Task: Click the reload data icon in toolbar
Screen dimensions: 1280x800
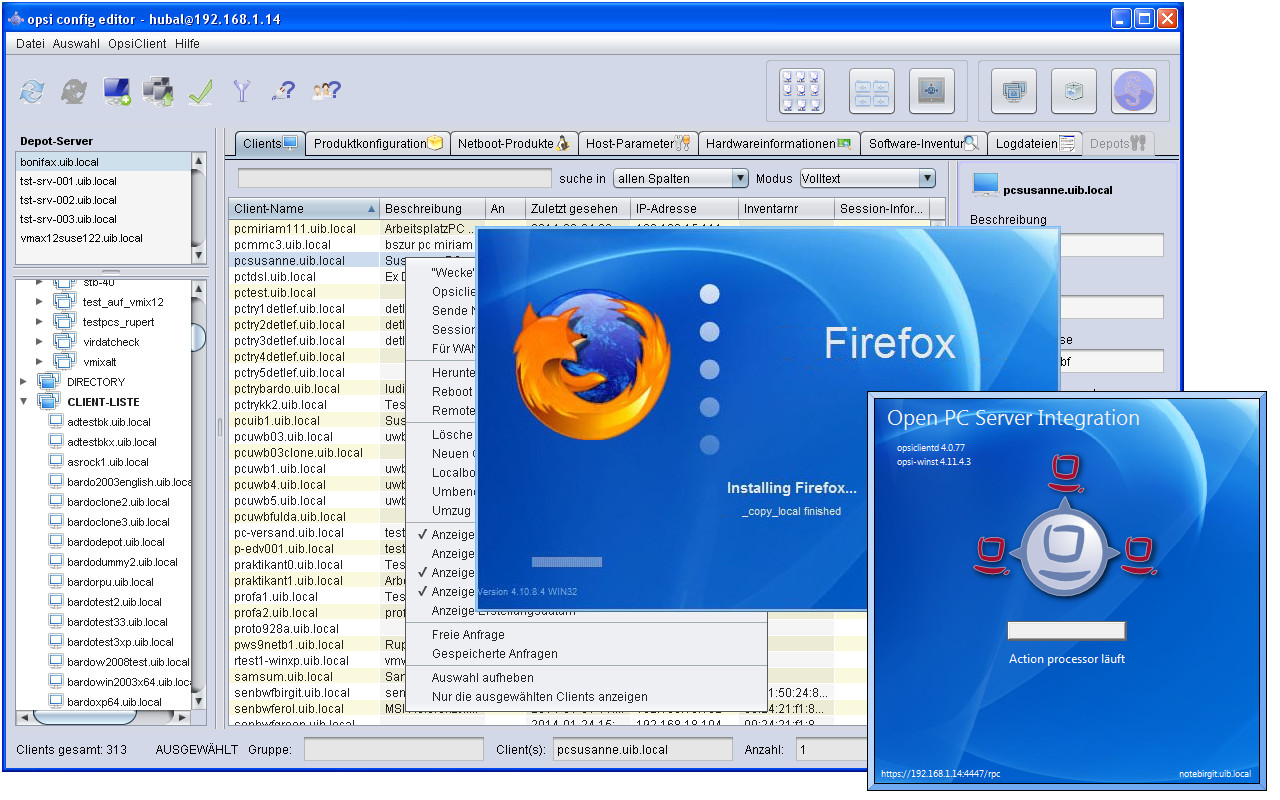Action: (x=32, y=92)
